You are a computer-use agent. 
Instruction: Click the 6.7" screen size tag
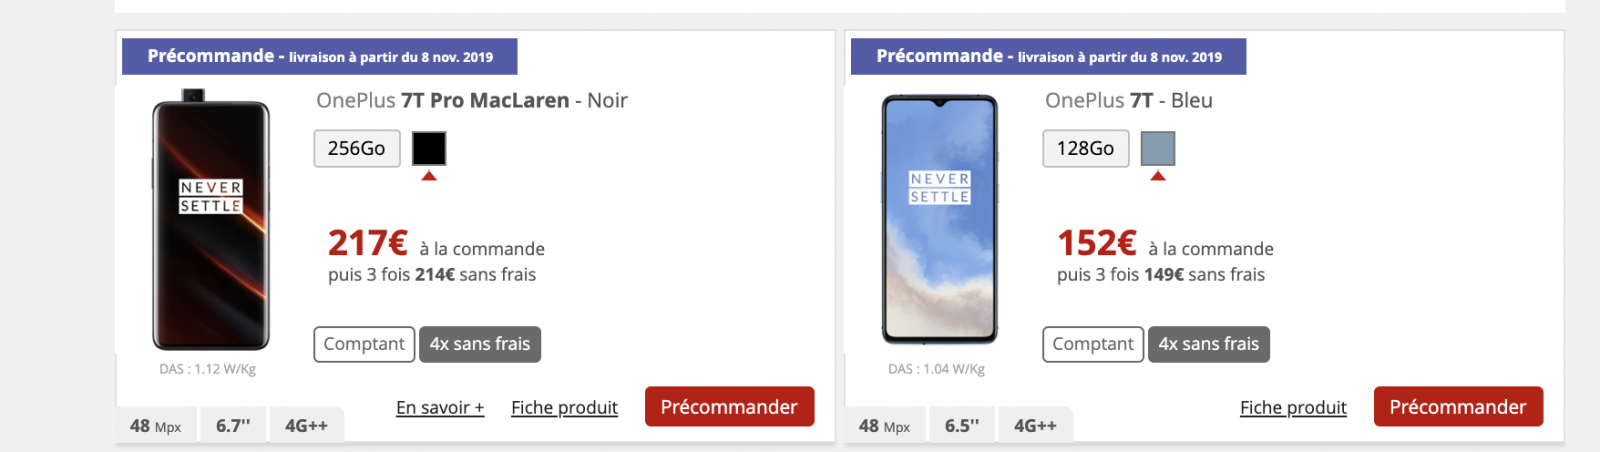coord(233,426)
